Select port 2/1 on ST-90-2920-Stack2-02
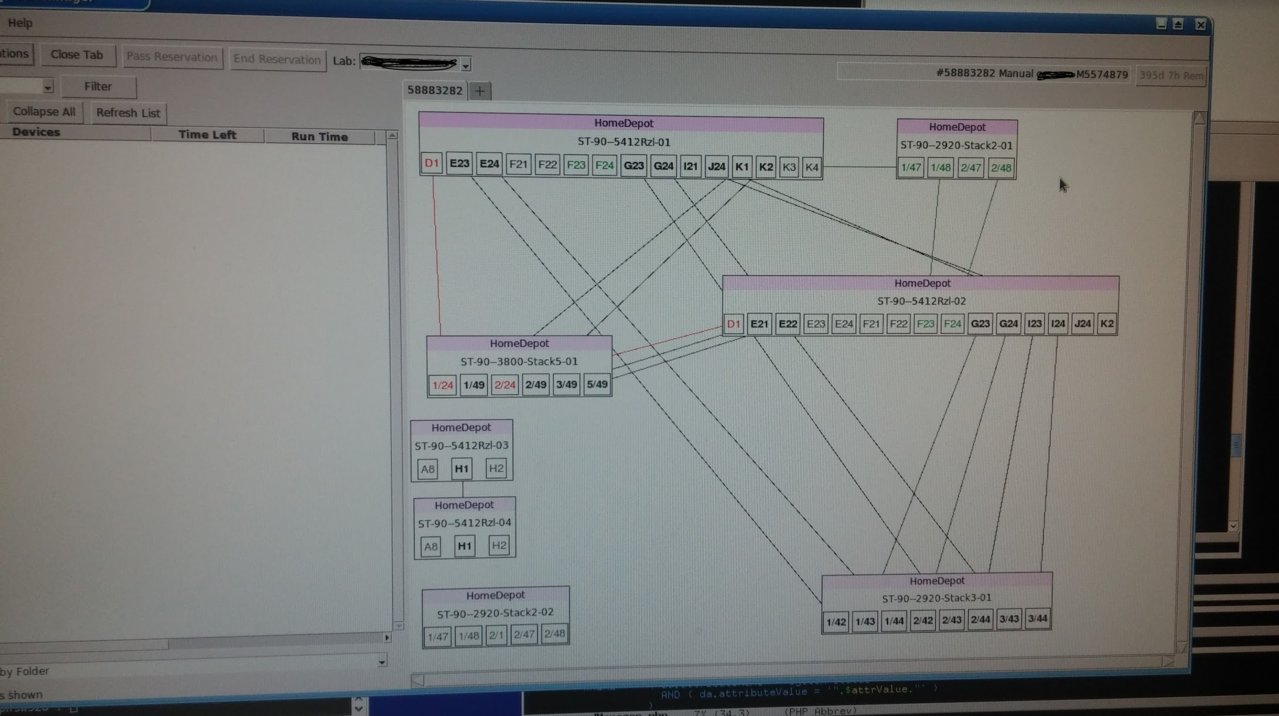 [496, 635]
